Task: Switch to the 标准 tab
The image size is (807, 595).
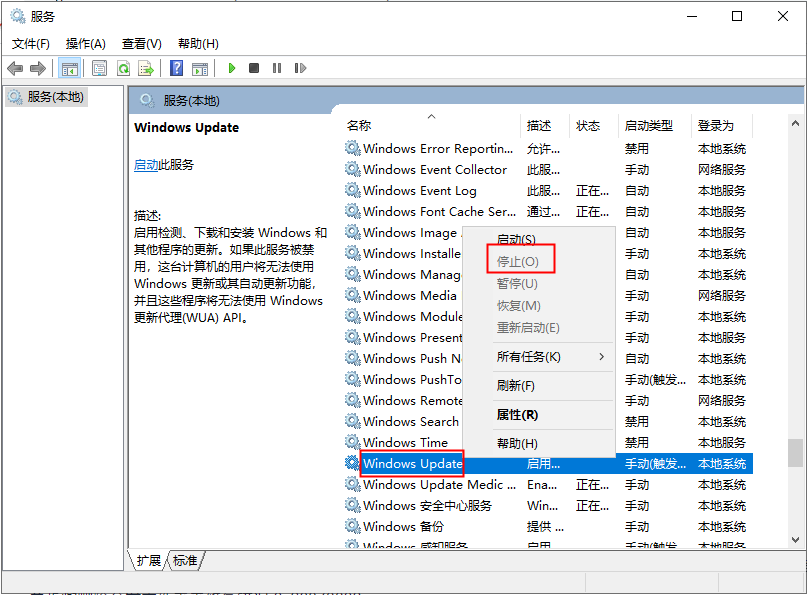Action: click(x=185, y=561)
